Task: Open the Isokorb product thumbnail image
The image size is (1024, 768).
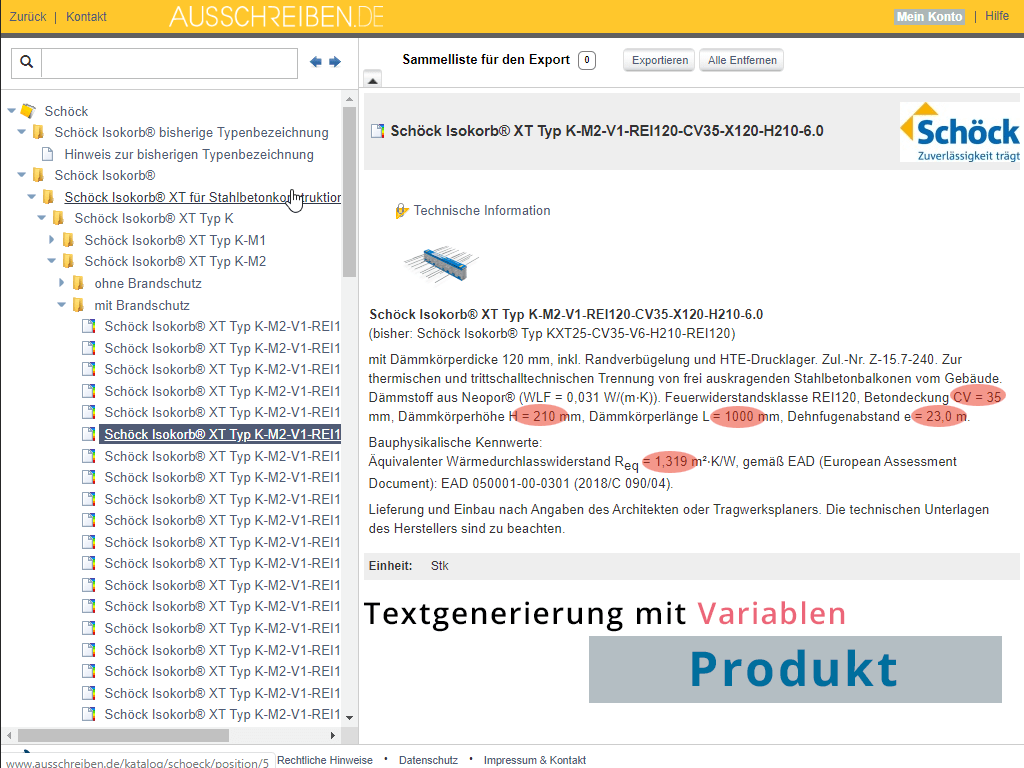Action: click(x=441, y=264)
